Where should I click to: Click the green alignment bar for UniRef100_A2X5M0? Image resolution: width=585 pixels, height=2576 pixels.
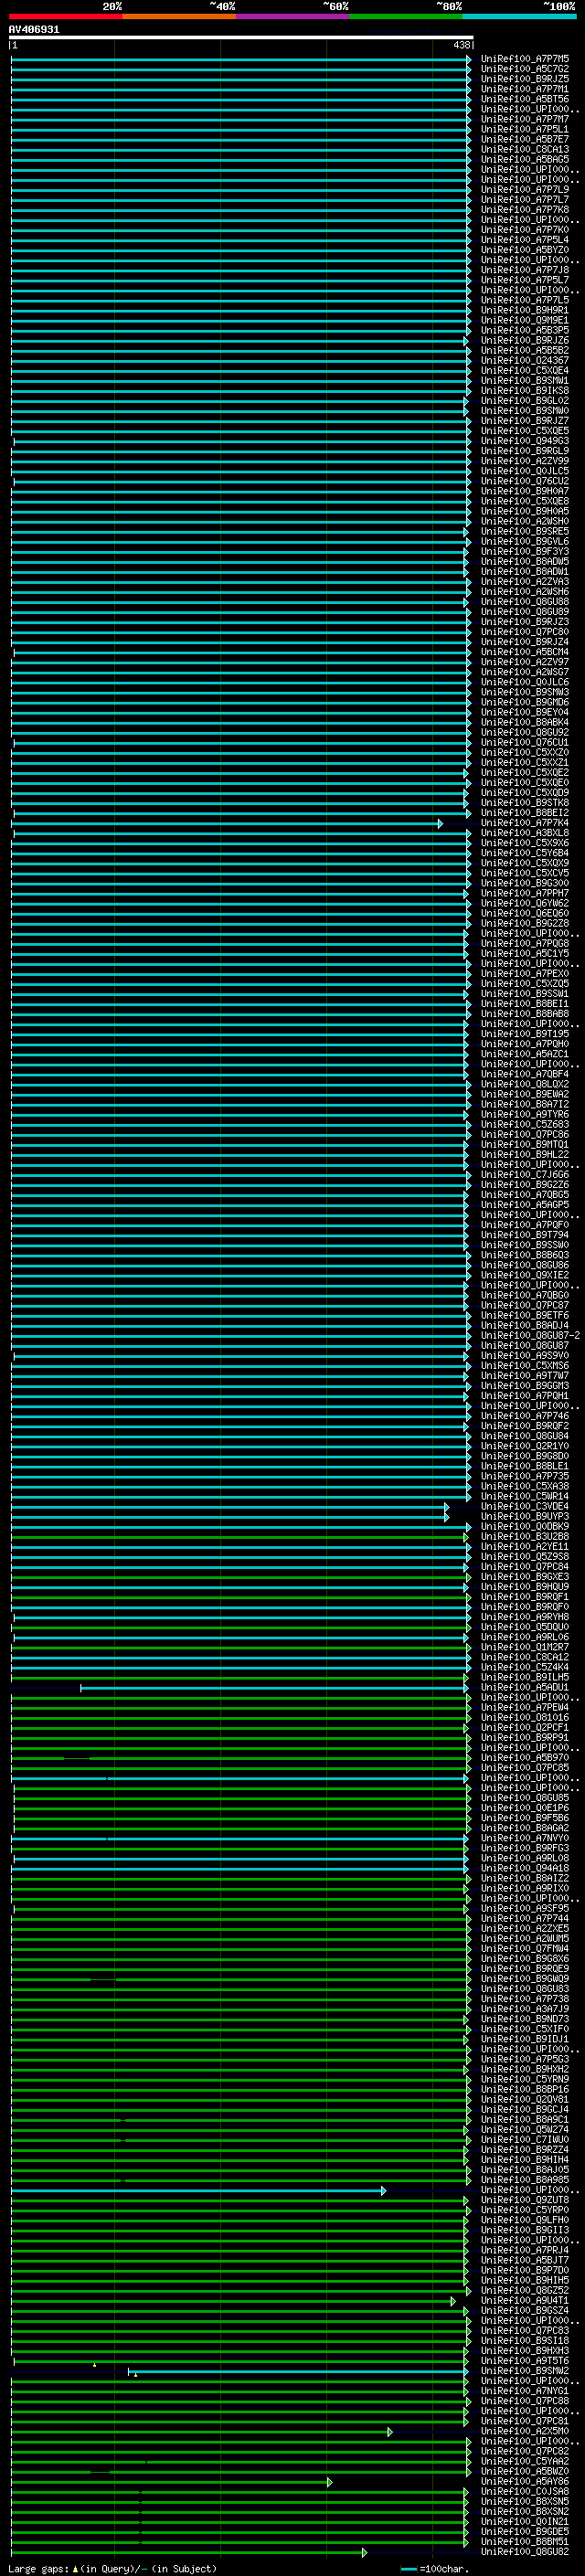click(x=201, y=2431)
